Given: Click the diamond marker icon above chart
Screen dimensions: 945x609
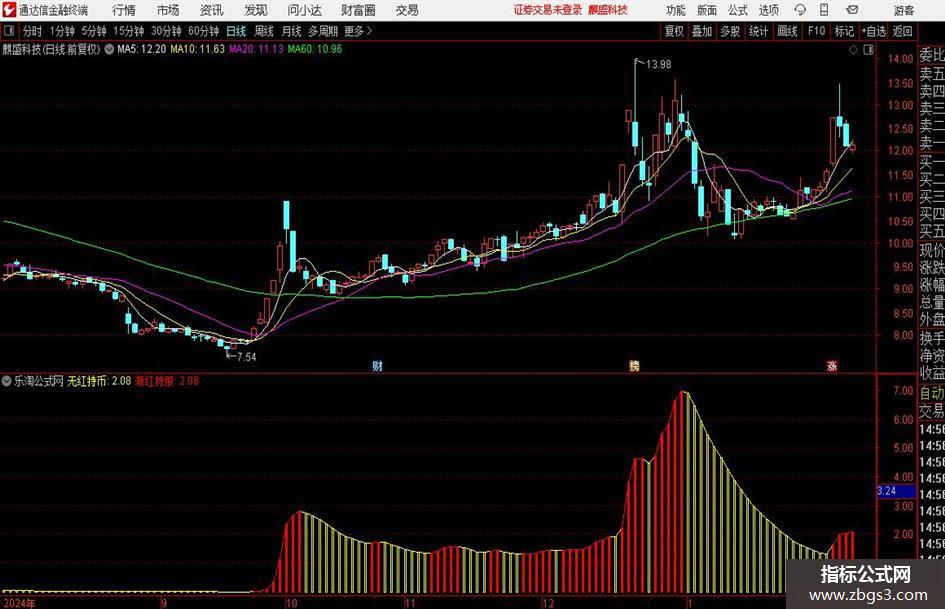Looking at the screenshot, I should 853,50.
